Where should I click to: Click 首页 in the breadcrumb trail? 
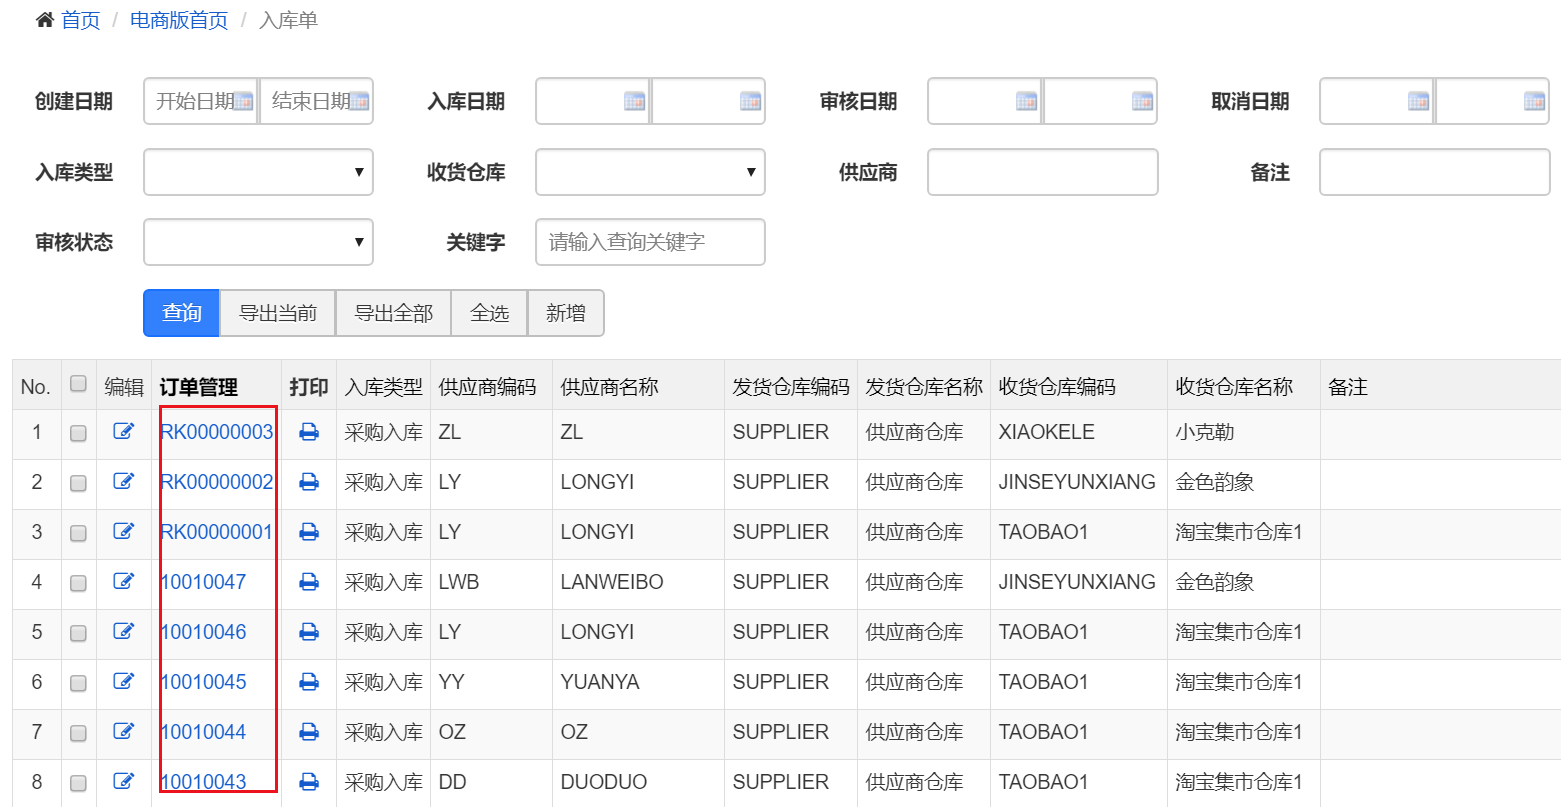(79, 20)
